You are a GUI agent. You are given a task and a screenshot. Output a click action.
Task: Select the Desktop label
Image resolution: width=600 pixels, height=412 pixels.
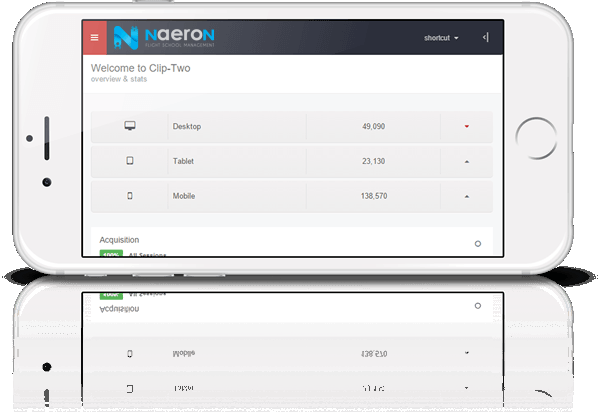[x=187, y=126]
